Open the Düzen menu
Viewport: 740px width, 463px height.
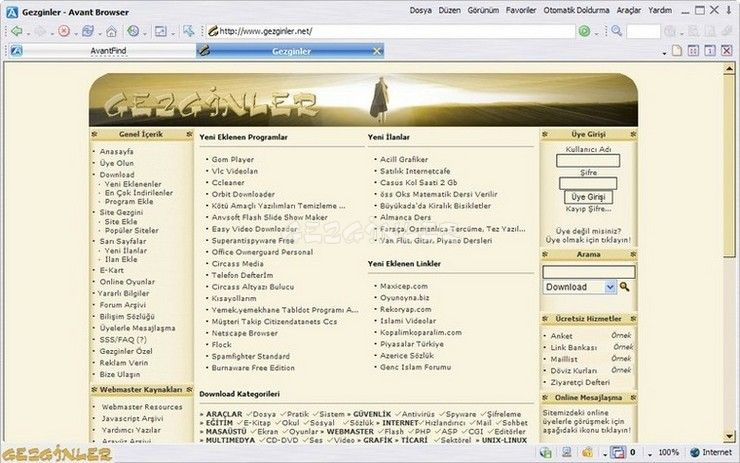point(449,10)
